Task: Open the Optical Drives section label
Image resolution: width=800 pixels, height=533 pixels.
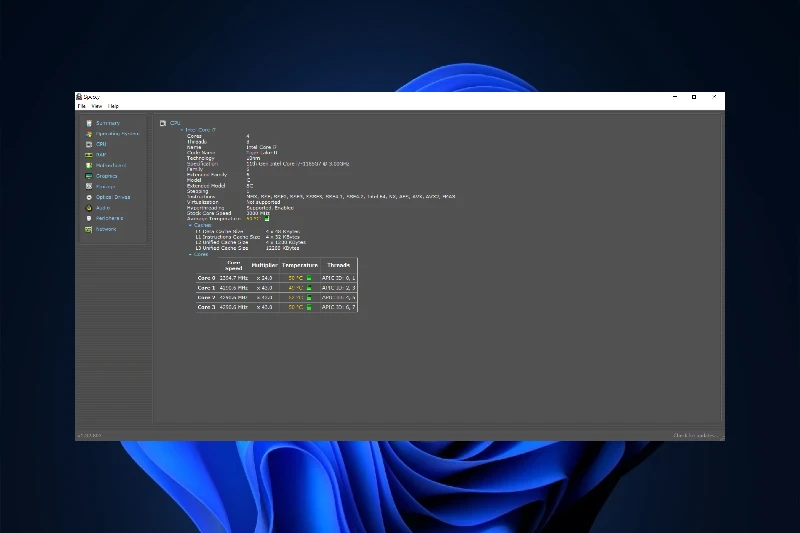Action: (x=113, y=197)
